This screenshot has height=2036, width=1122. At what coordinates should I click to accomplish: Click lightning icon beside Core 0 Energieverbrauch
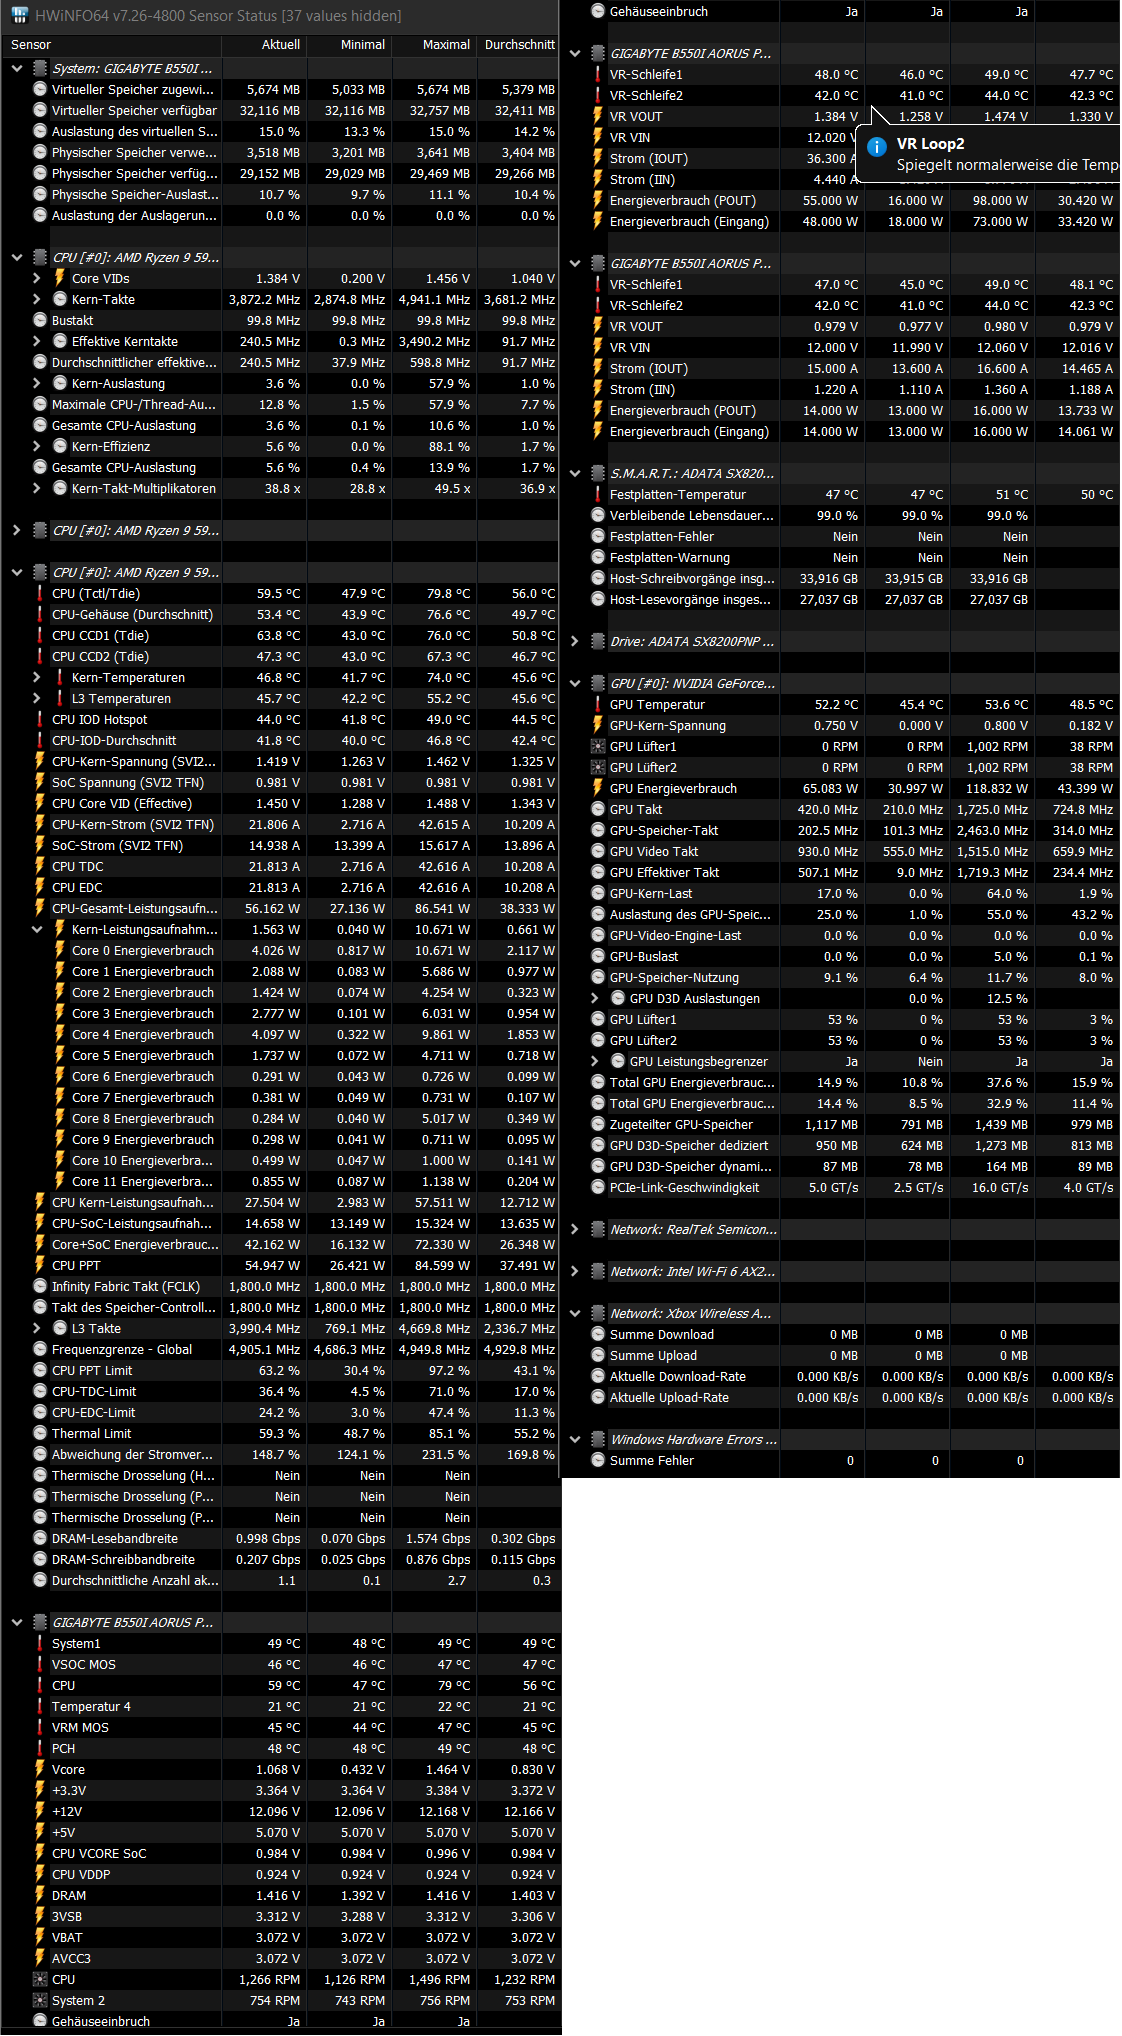60,950
